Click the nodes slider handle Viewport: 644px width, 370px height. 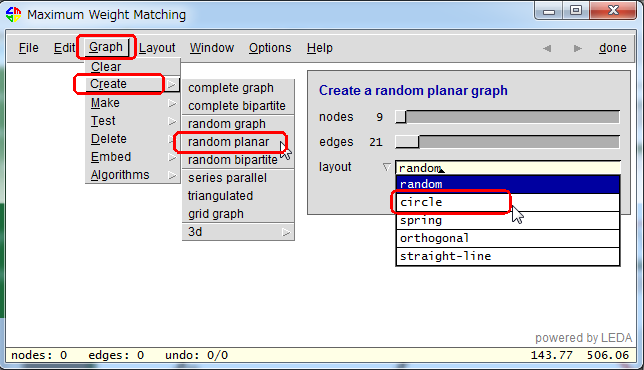pos(401,117)
